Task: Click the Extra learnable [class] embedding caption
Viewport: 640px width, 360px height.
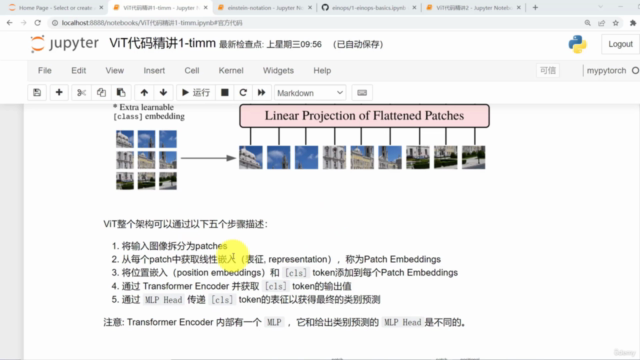Action: tap(149, 112)
